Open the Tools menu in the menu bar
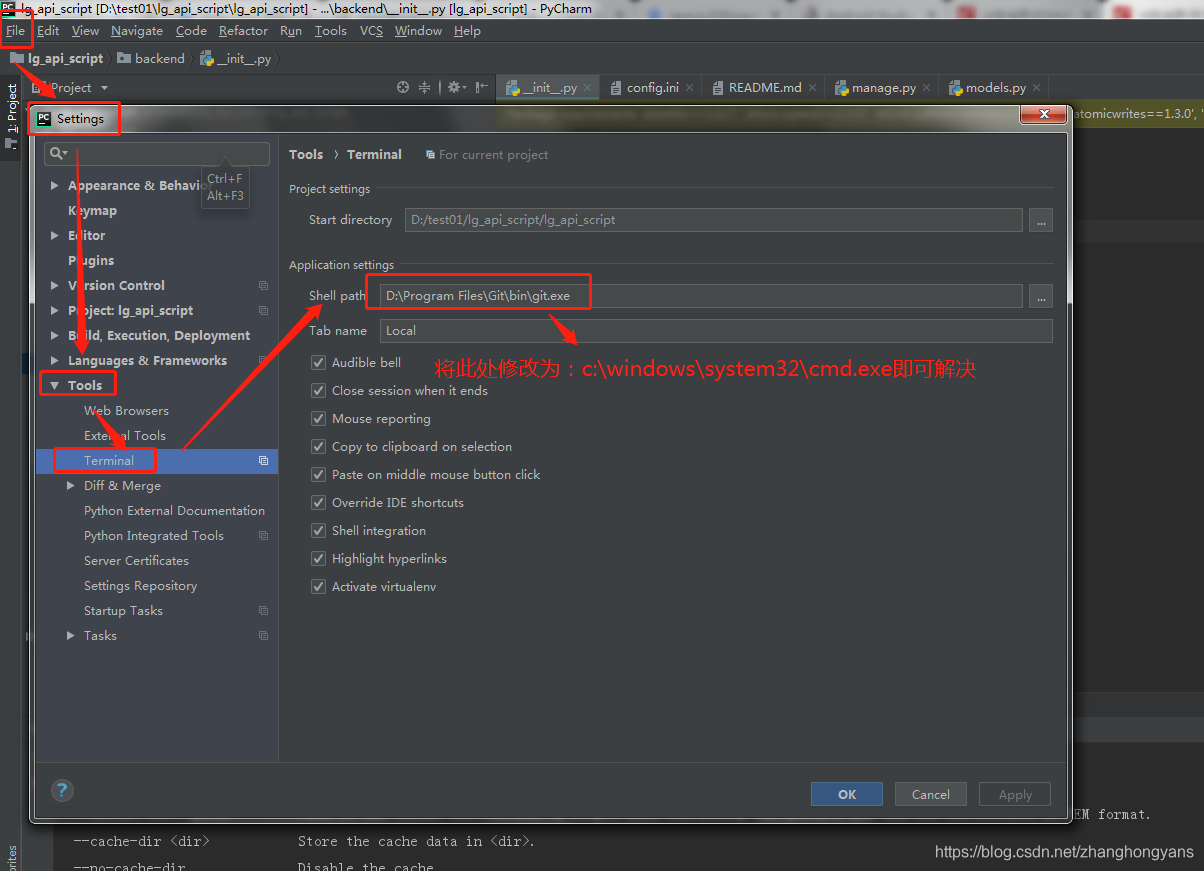1204x871 pixels. [331, 31]
